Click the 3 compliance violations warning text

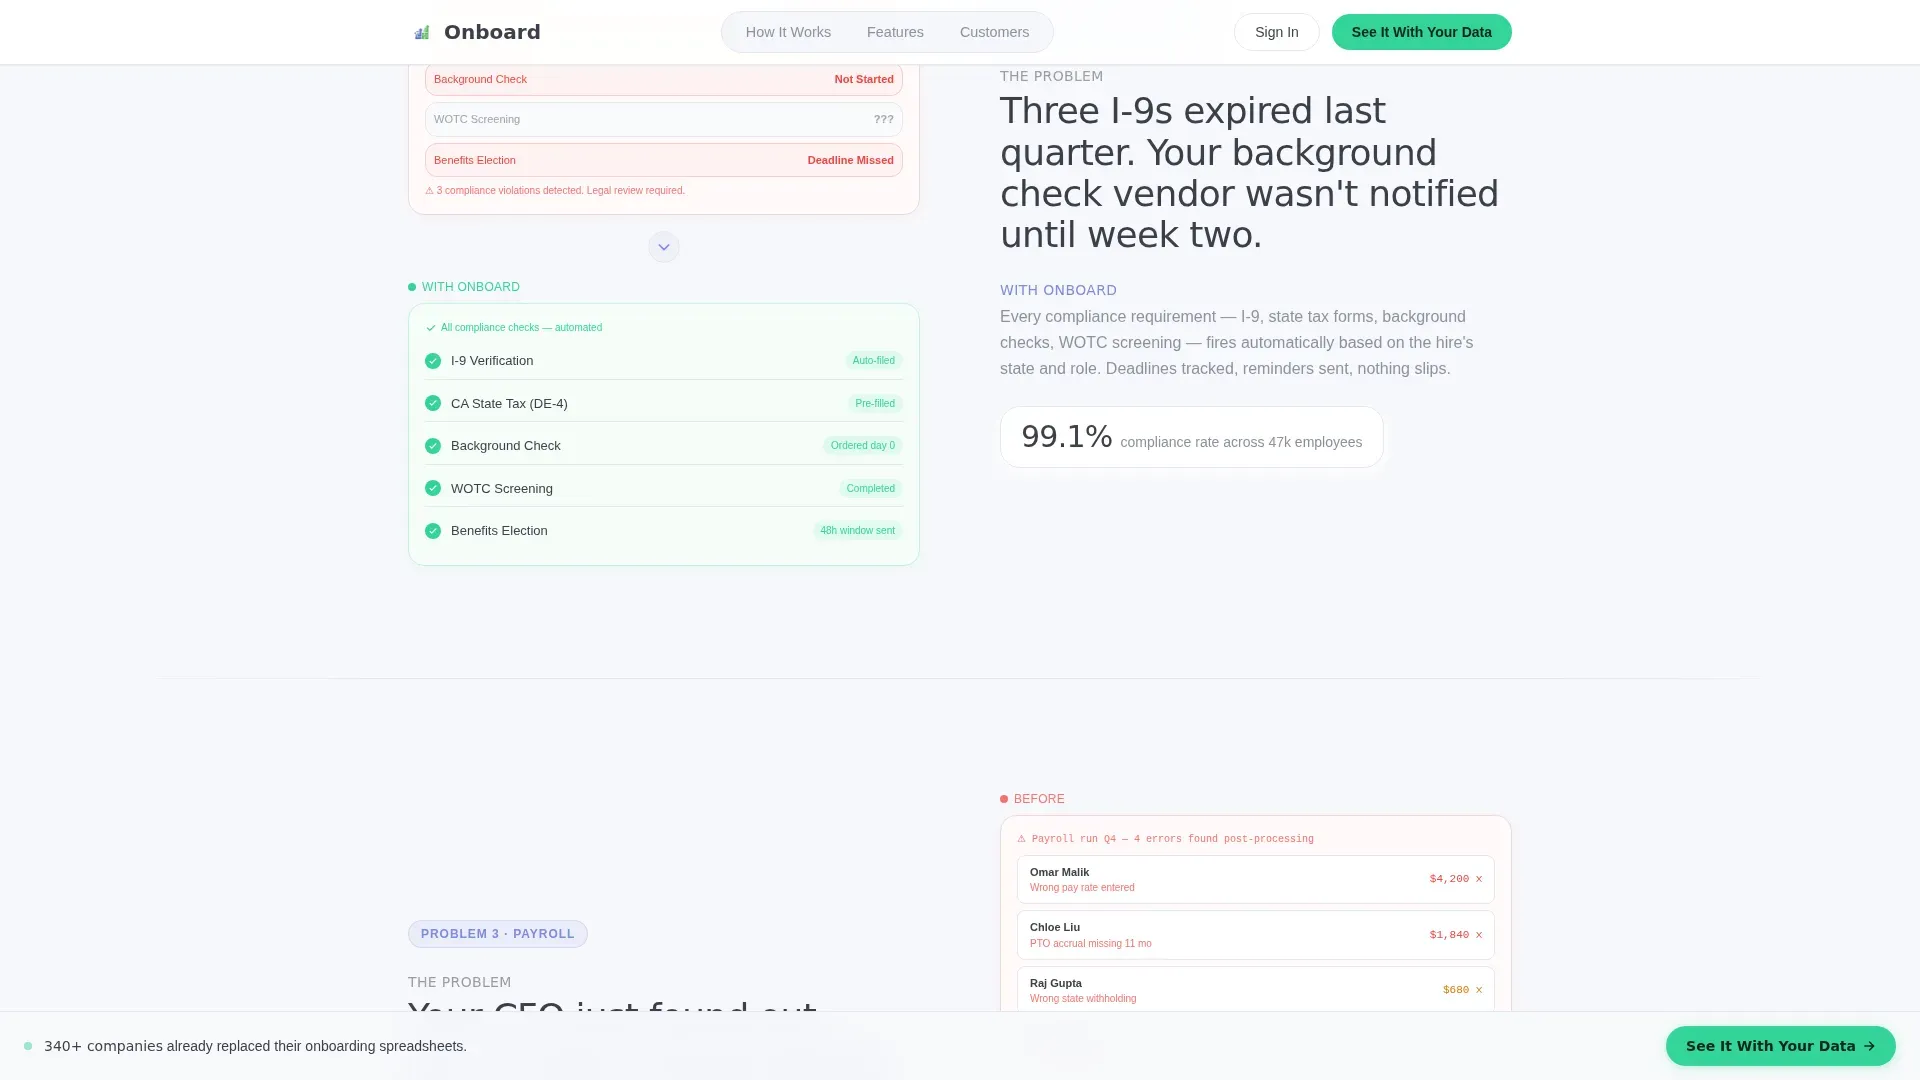(x=555, y=190)
